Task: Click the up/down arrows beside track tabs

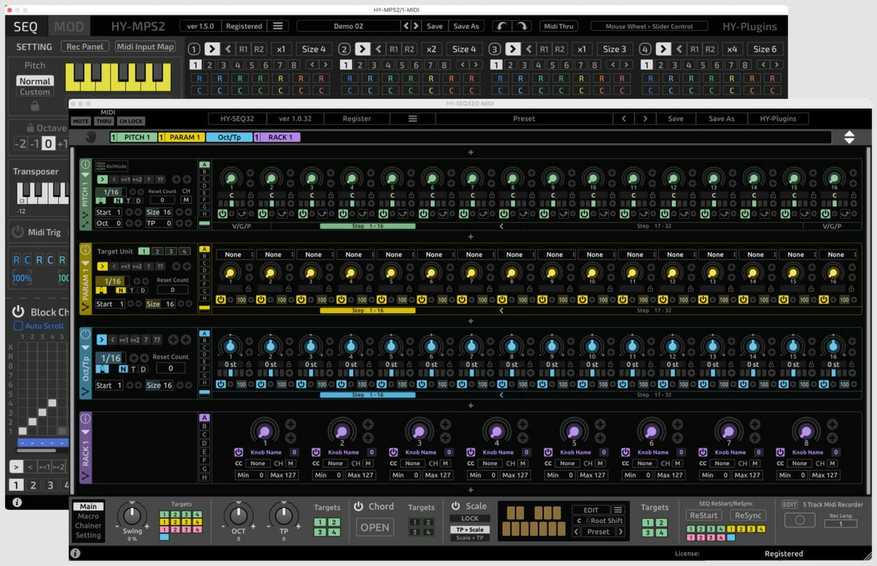Action: click(849, 137)
